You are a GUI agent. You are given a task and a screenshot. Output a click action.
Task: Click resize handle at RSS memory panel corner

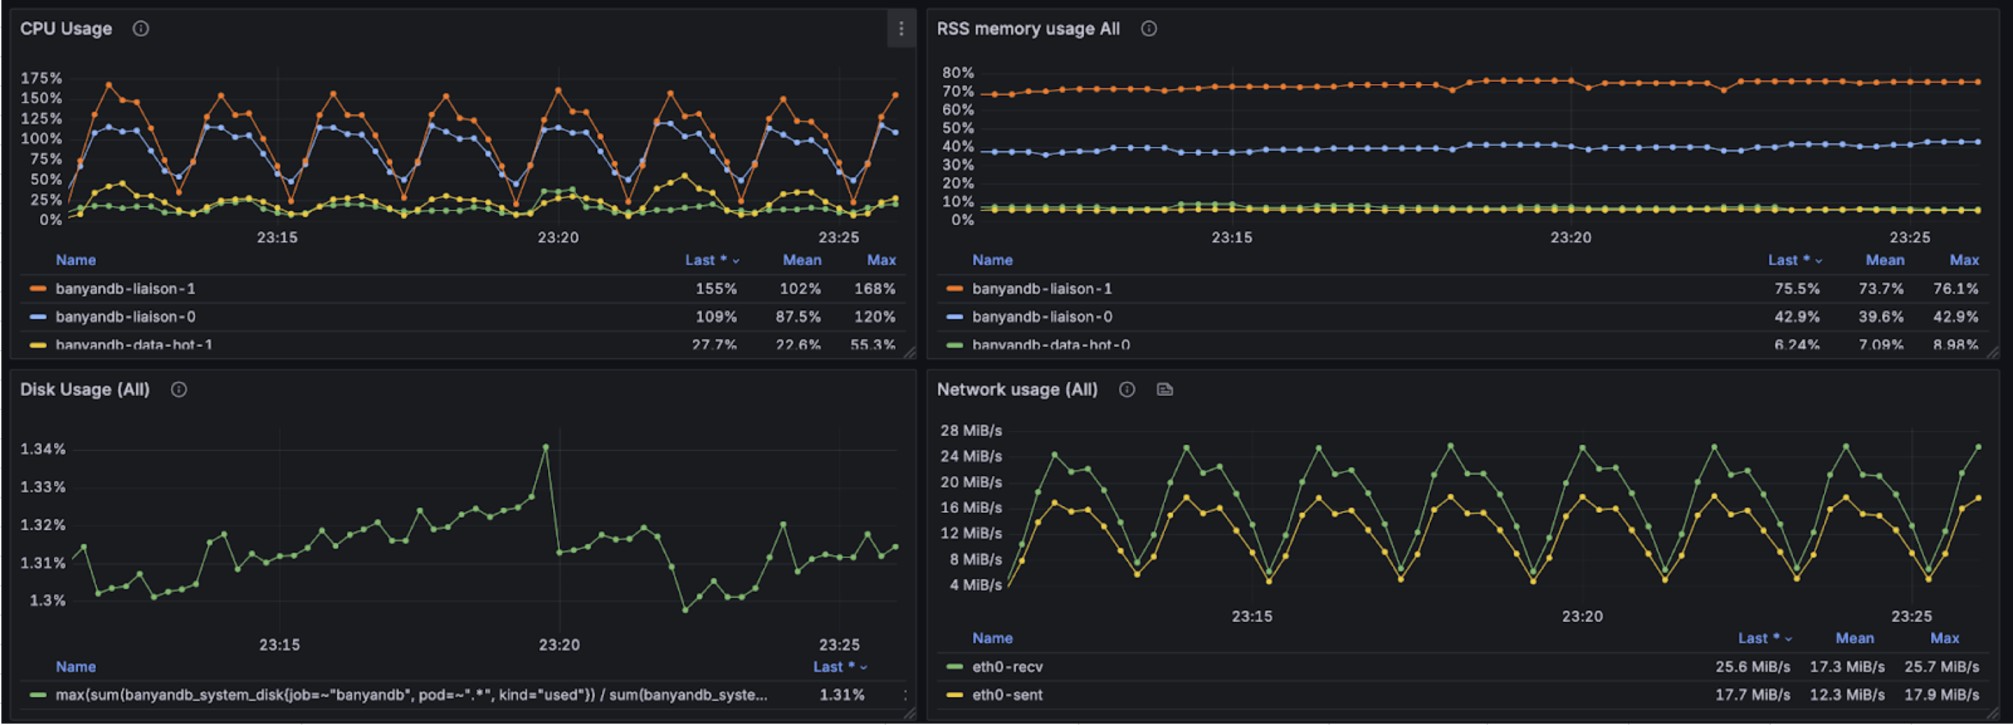coord(1993,352)
